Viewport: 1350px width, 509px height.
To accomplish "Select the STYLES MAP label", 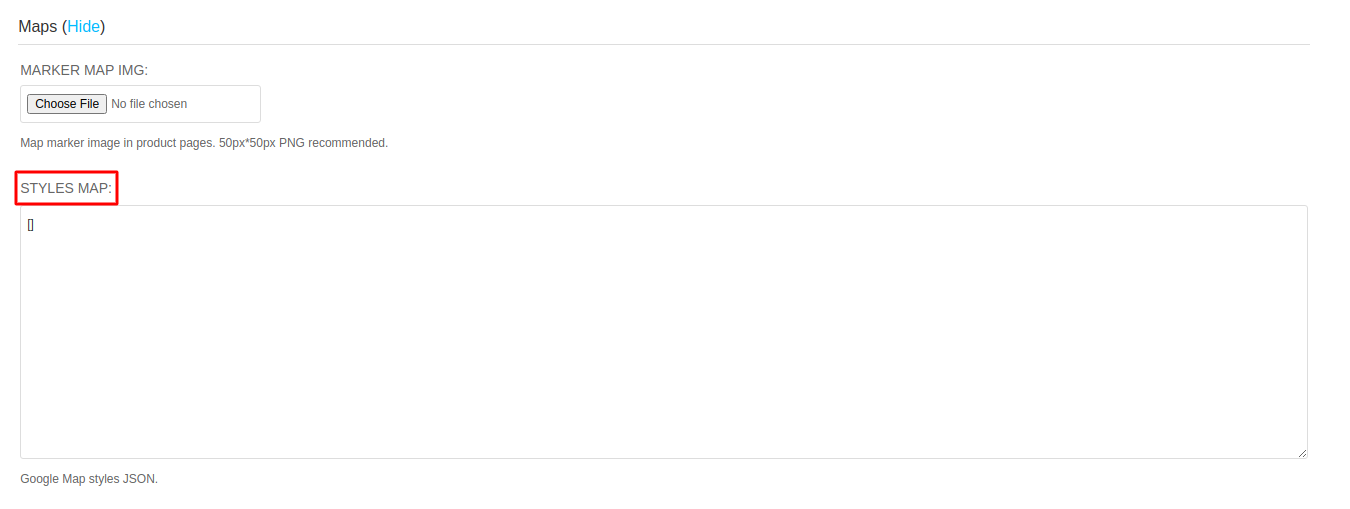I will pos(66,188).
